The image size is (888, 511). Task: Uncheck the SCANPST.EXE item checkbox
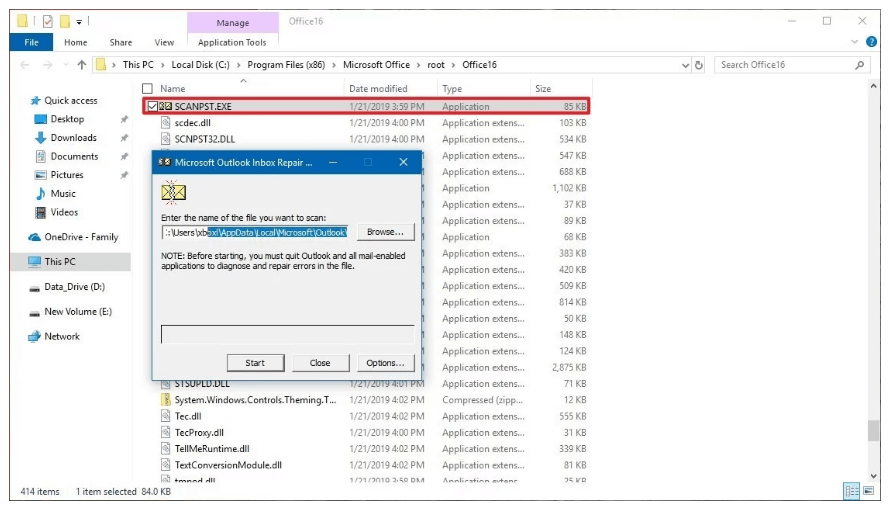(152, 107)
